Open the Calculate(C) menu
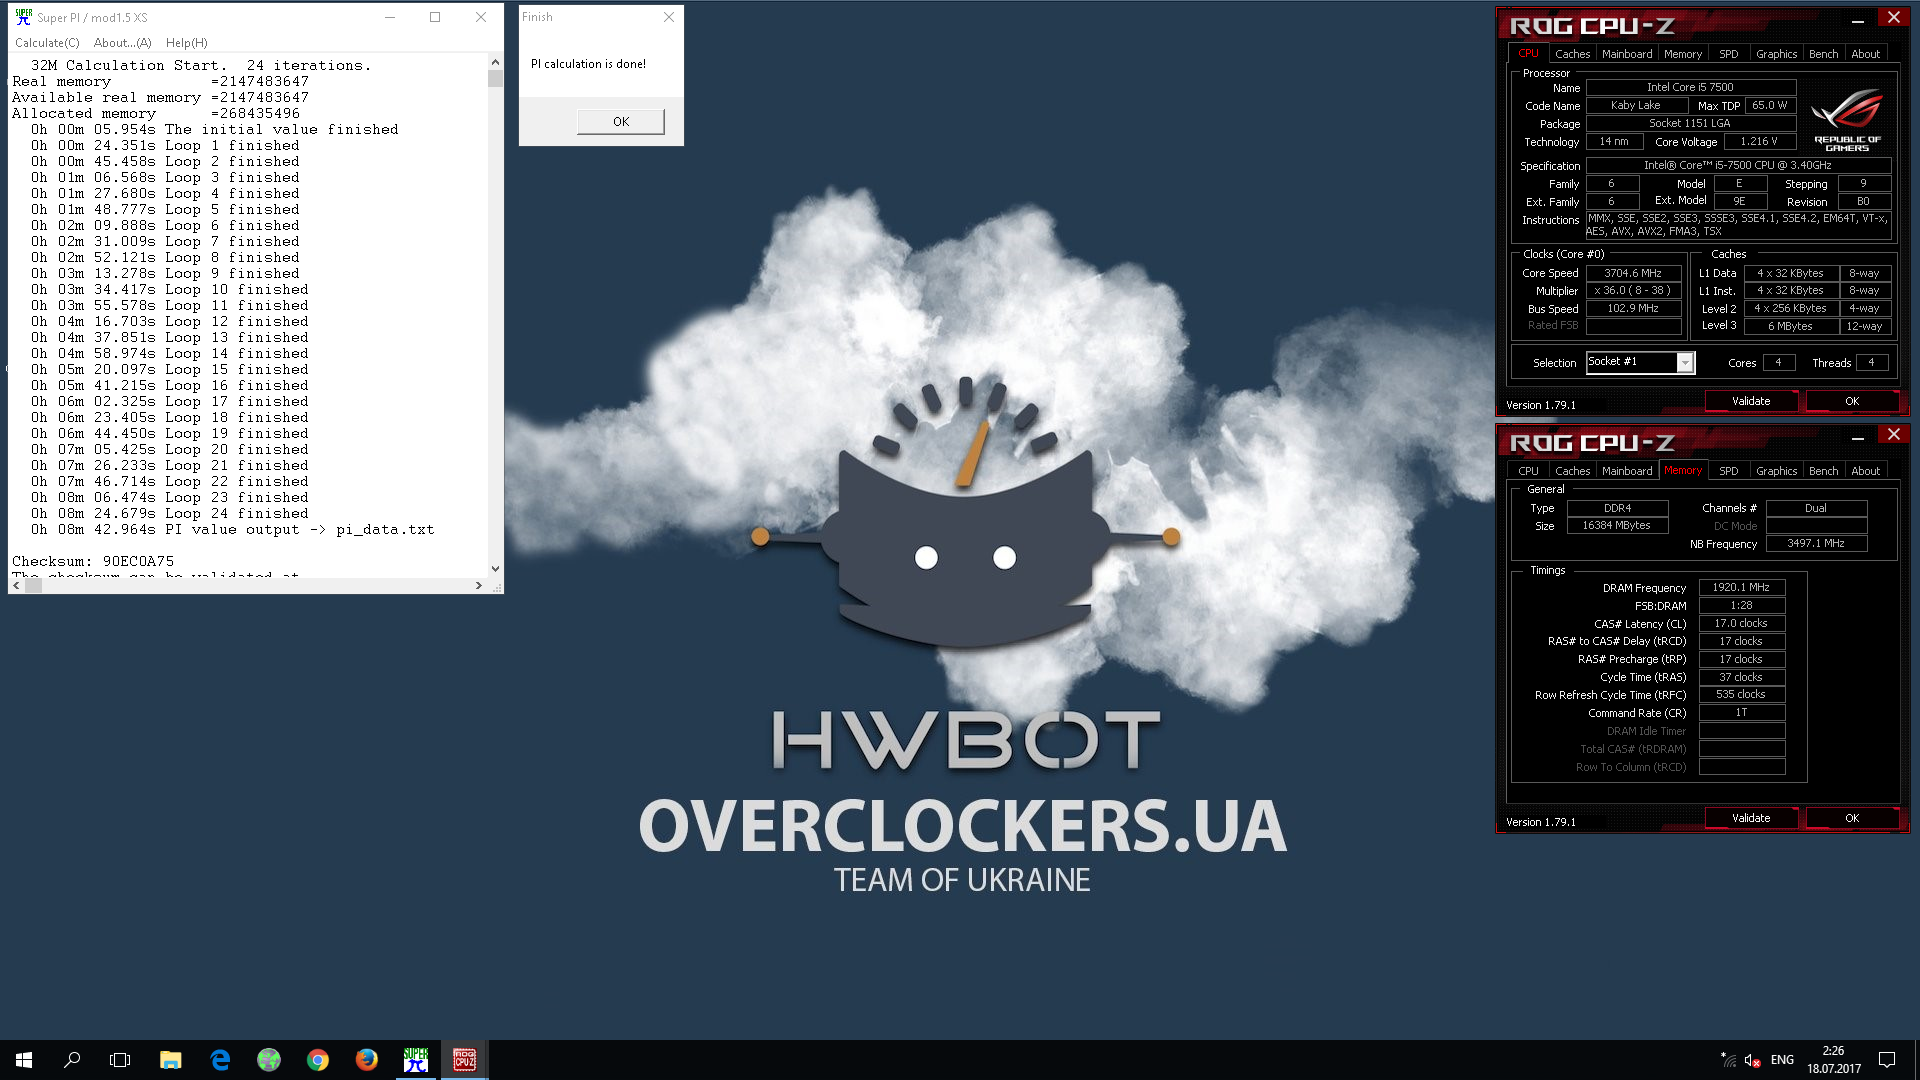This screenshot has width=1920, height=1080. (x=47, y=43)
